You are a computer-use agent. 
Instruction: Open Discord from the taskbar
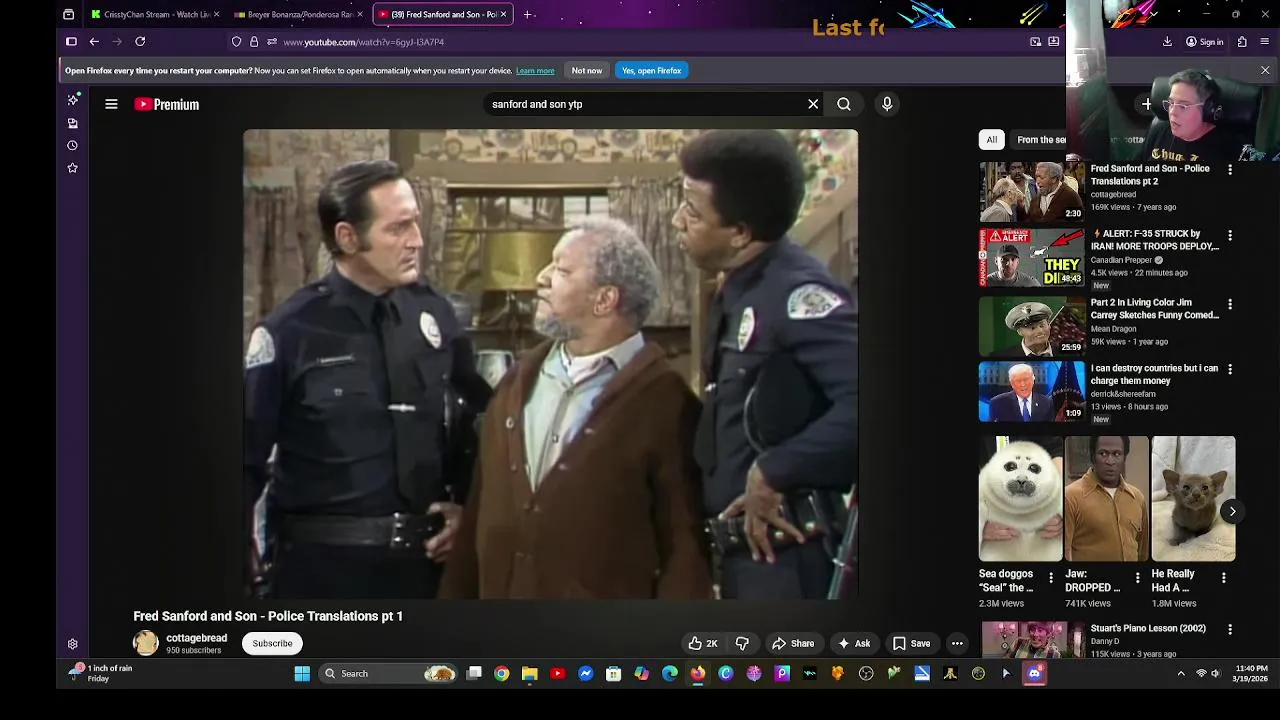coord(1034,673)
